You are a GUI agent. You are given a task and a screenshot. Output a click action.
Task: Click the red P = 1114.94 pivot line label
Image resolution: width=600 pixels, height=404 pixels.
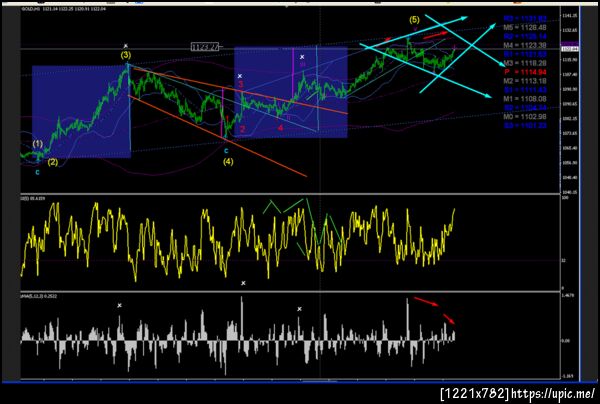click(525, 72)
